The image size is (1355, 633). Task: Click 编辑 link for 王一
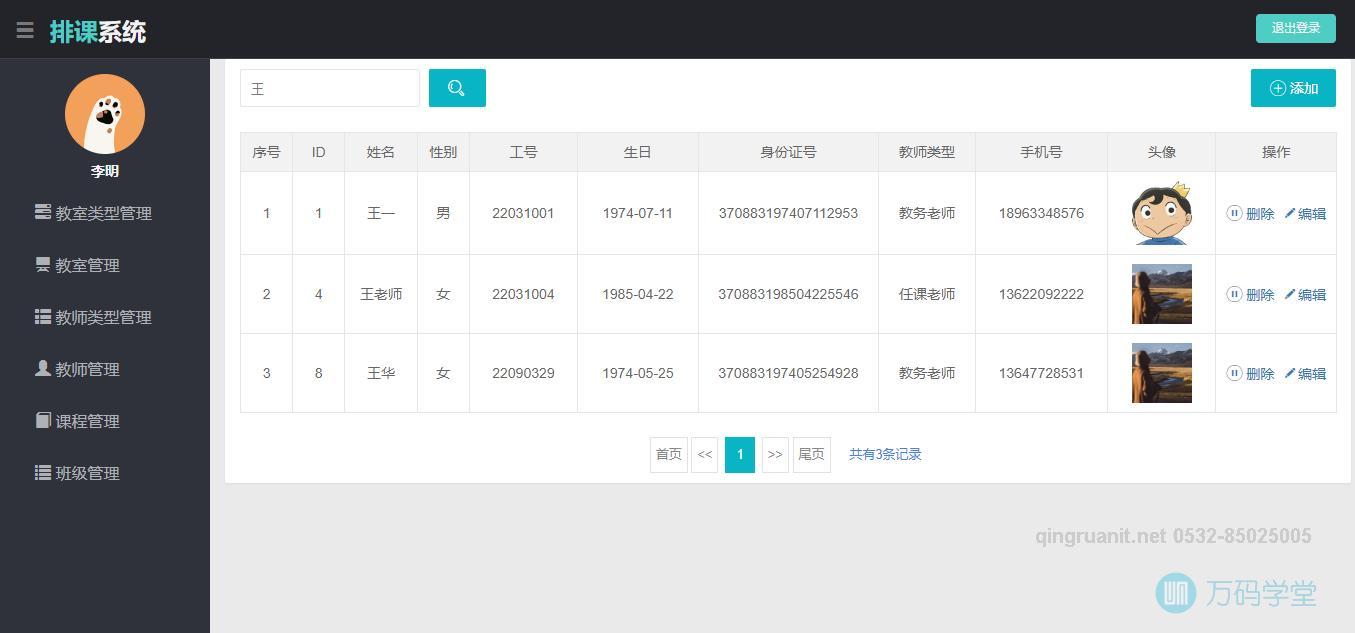pyautogui.click(x=1311, y=213)
